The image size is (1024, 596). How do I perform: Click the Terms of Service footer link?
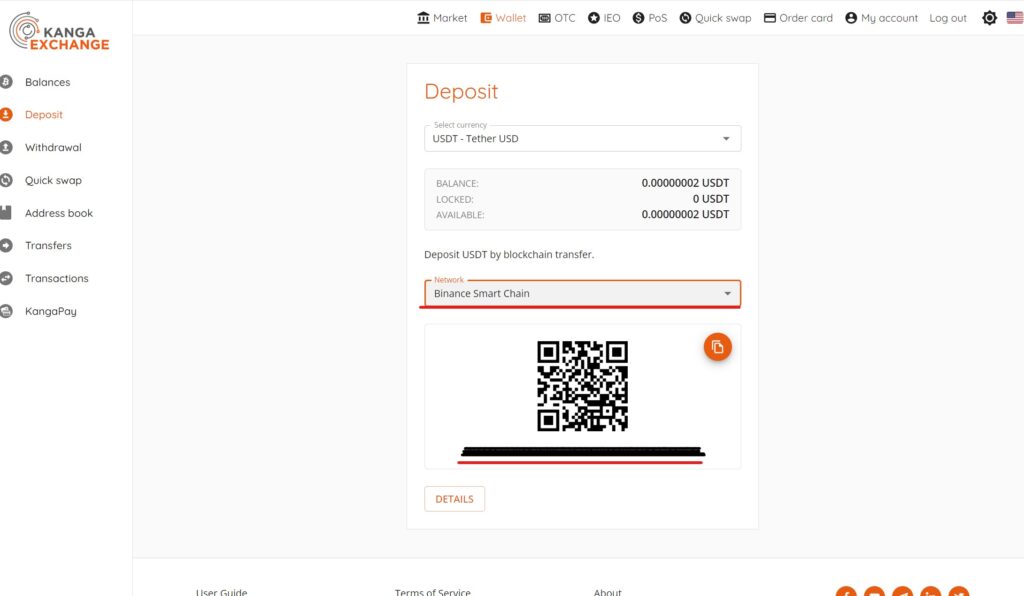coord(432,591)
